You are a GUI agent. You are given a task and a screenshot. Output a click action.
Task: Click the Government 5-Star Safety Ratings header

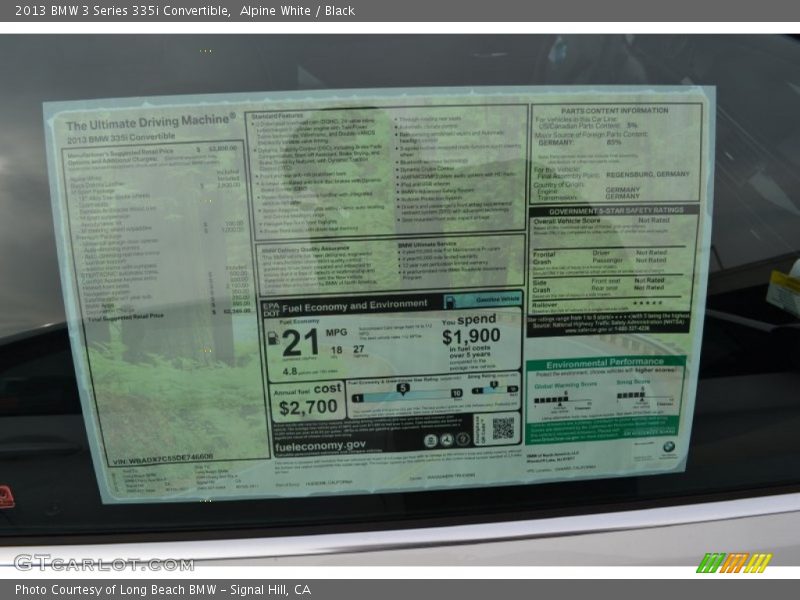click(x=615, y=210)
